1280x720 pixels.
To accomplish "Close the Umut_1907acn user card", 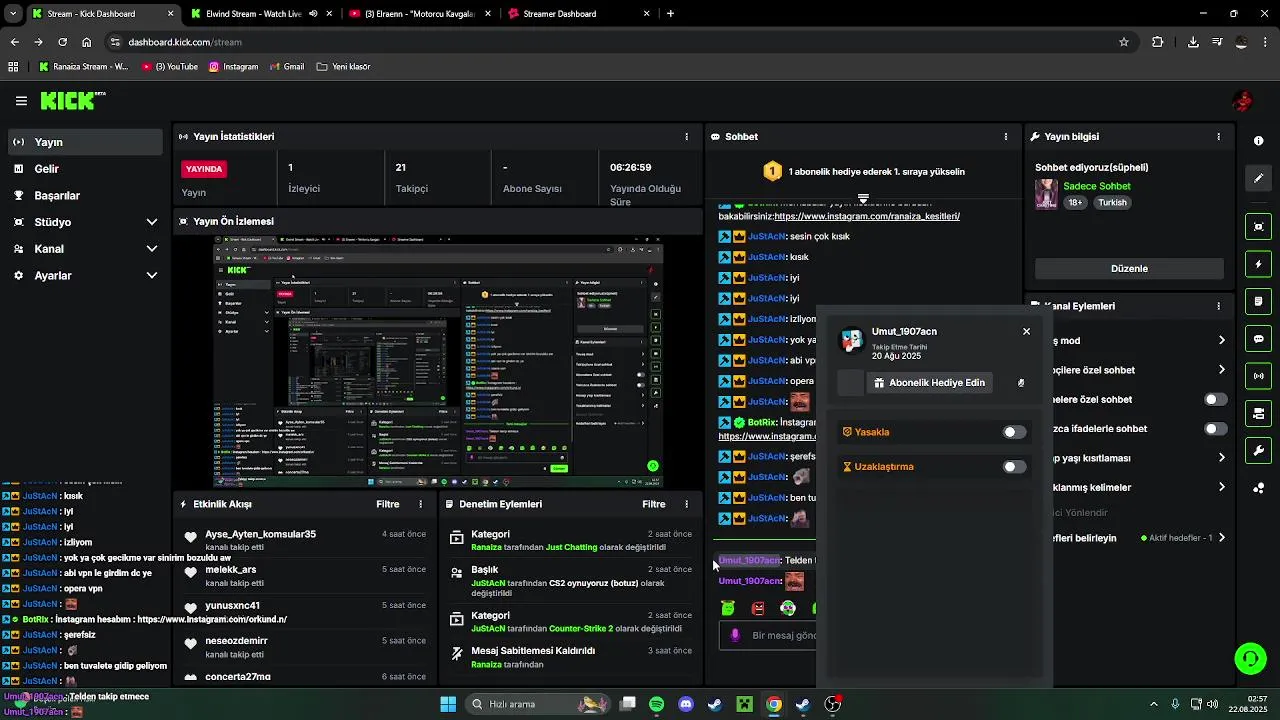I will (1026, 332).
